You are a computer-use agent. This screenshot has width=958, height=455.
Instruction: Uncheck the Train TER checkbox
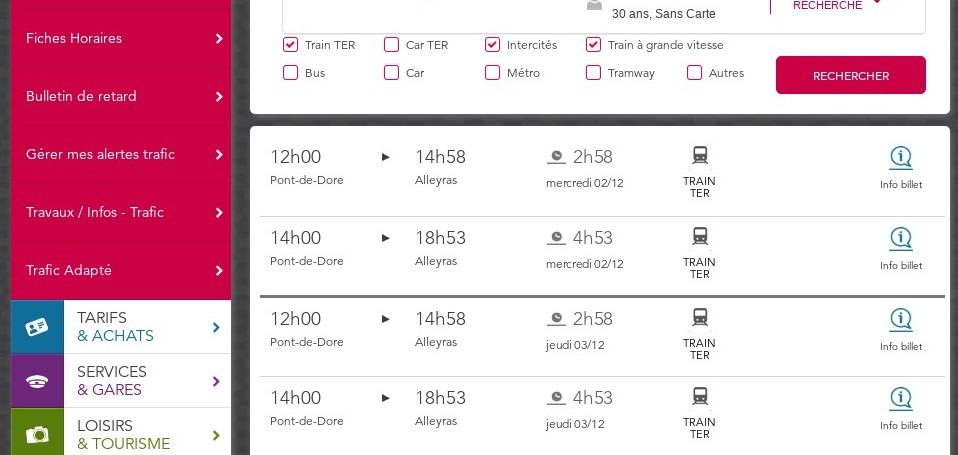290,45
